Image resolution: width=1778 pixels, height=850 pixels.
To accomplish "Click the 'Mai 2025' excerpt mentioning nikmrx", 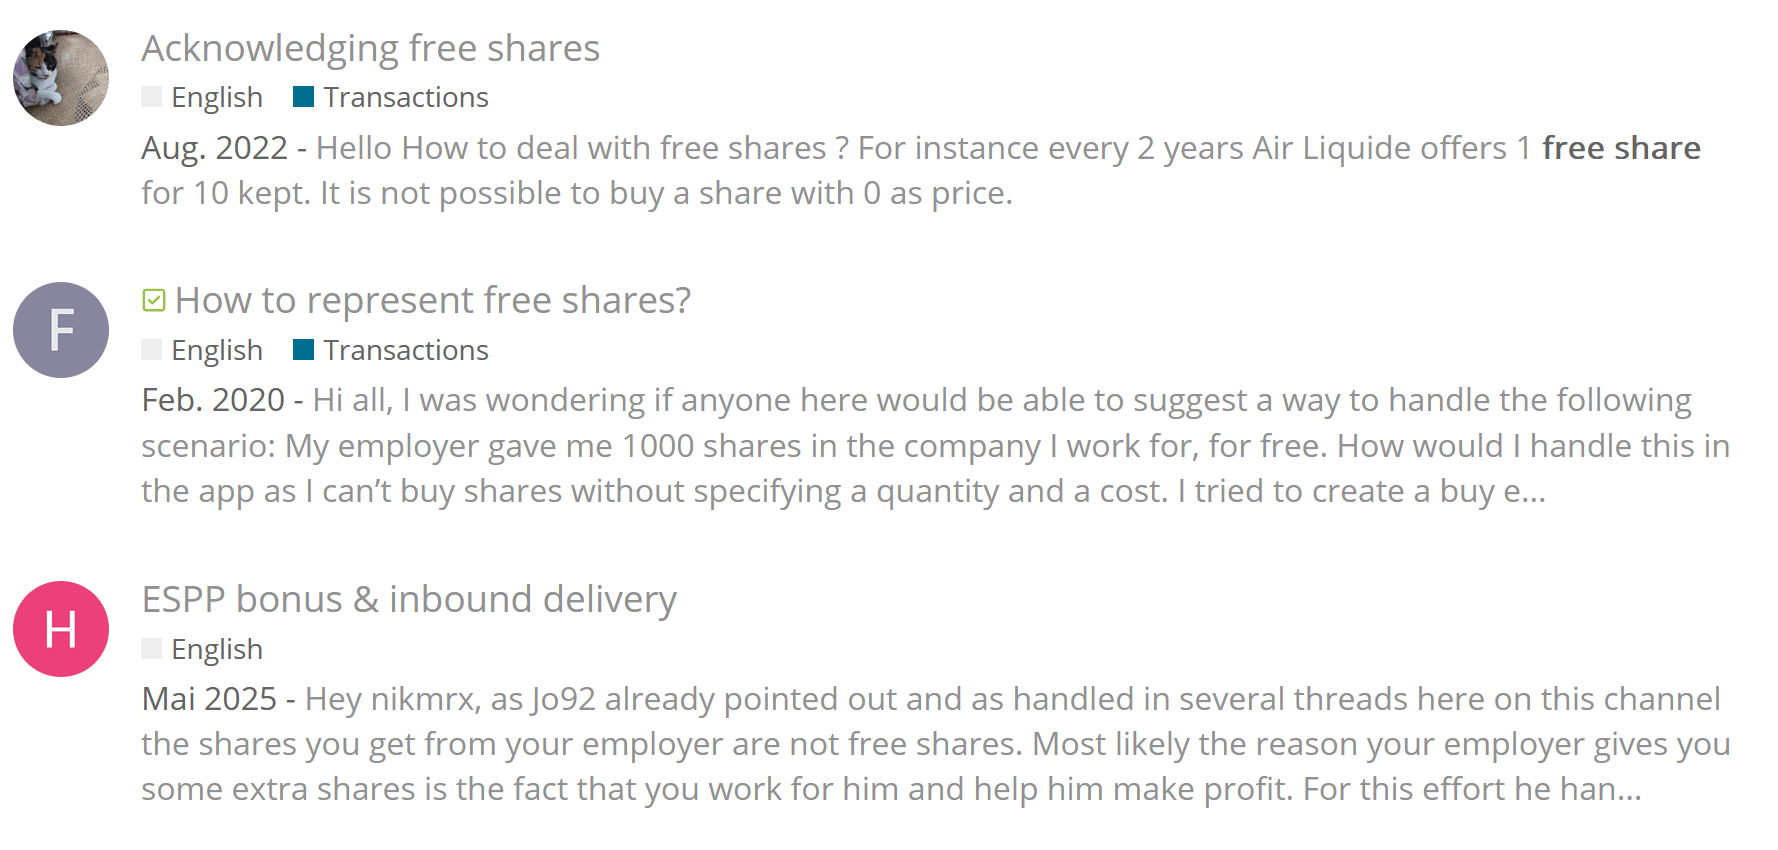I will pos(935,744).
